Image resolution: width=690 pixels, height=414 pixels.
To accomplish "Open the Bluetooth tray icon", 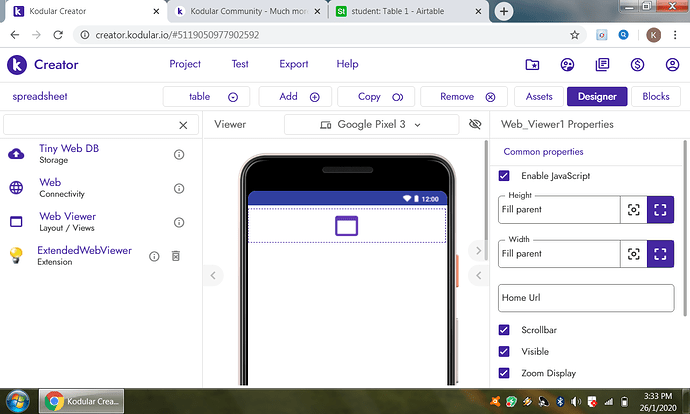I will click(560, 401).
